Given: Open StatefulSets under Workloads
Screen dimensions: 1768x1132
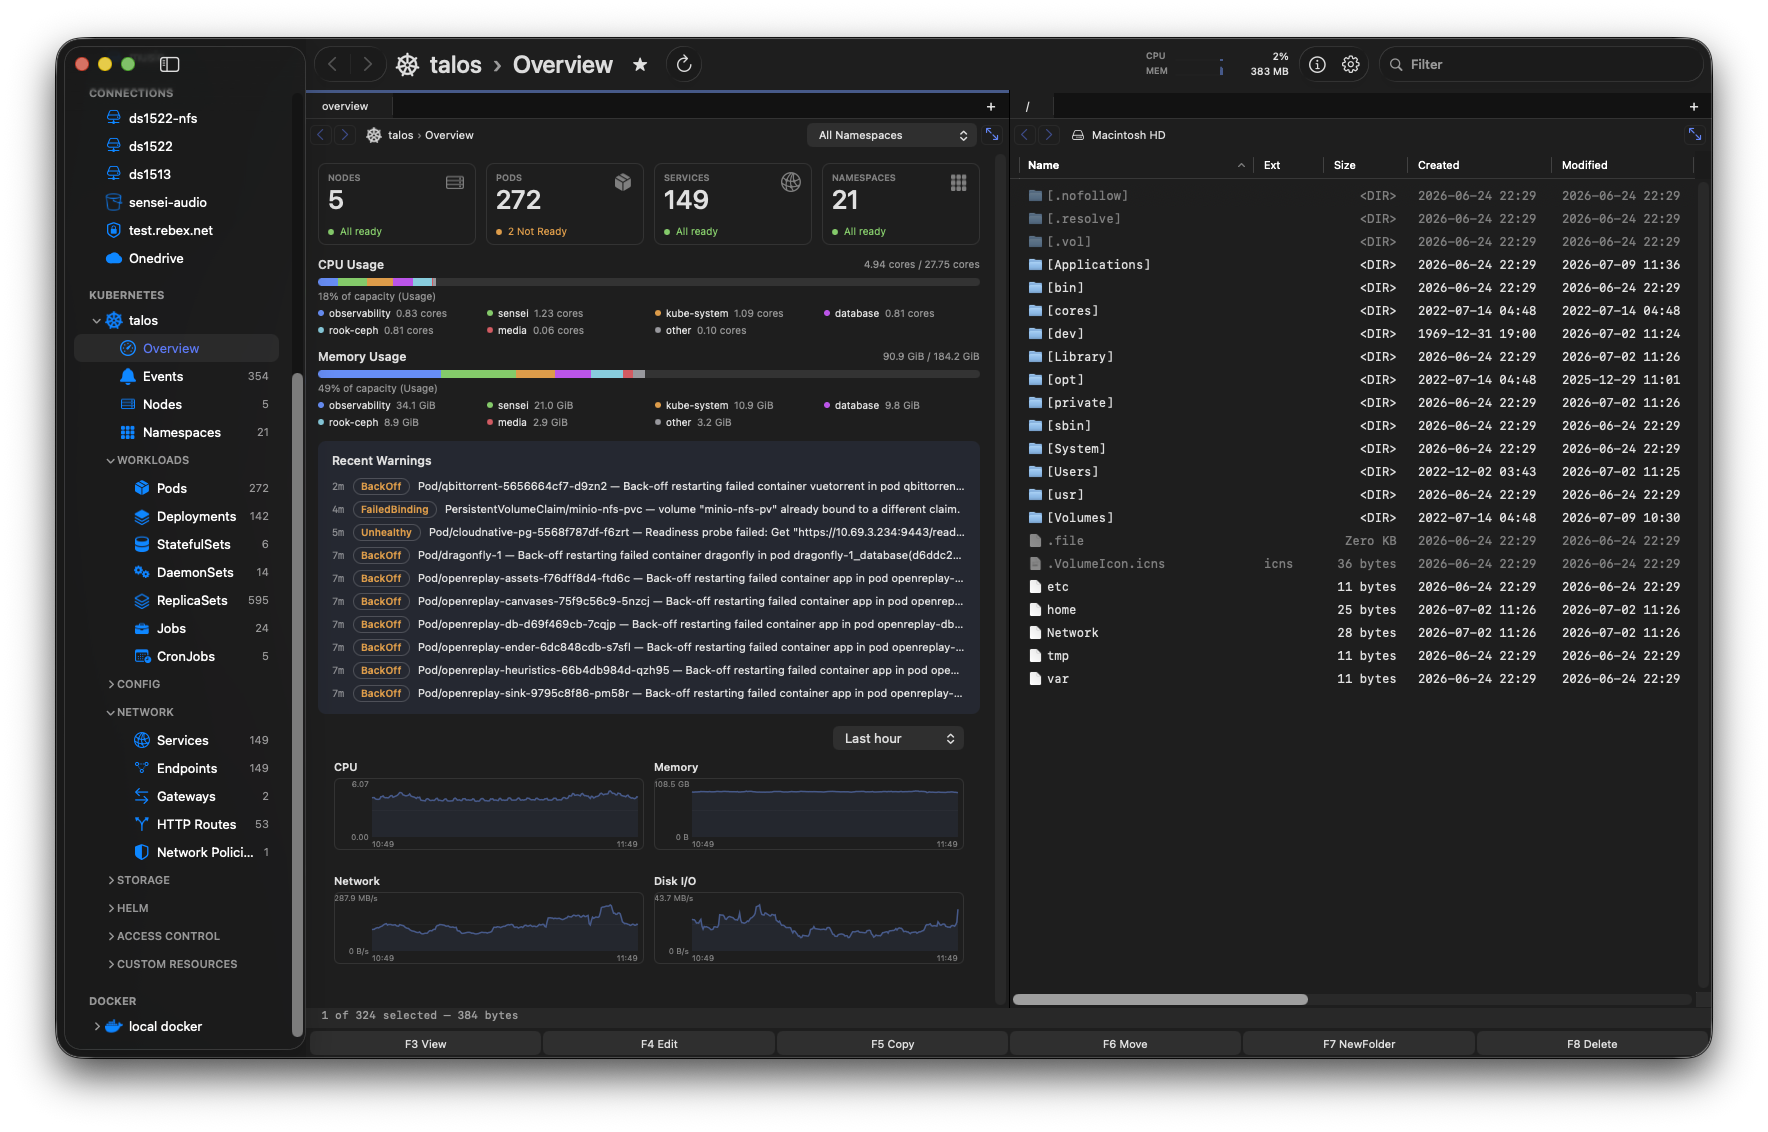Looking at the screenshot, I should 177,544.
